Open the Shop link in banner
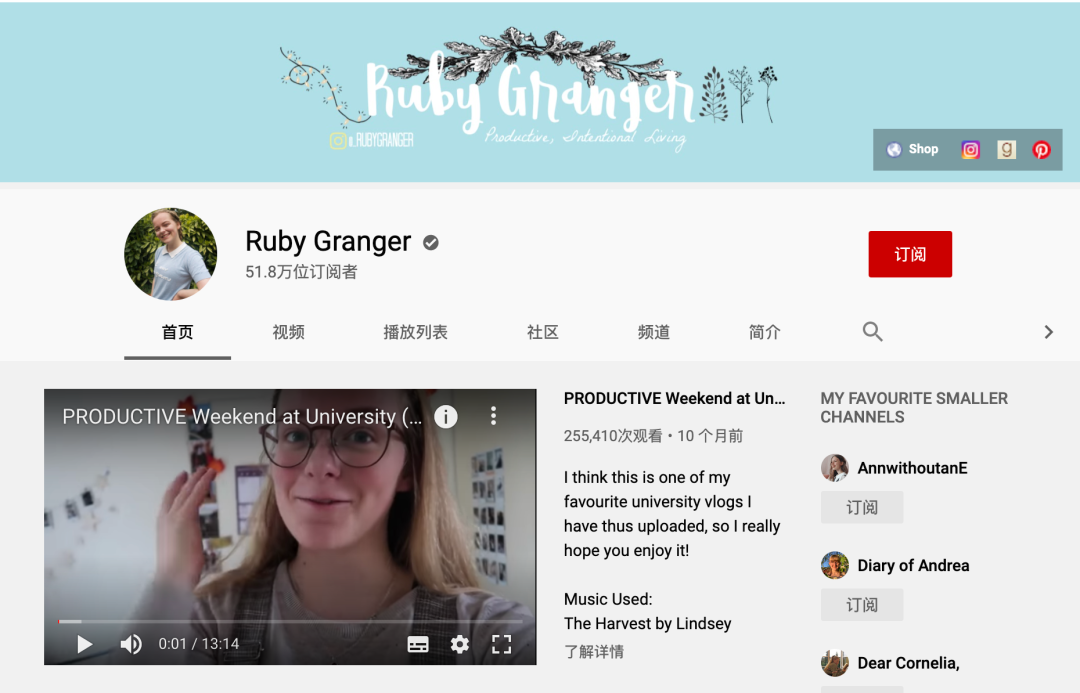This screenshot has height=693, width=1080. (x=913, y=149)
